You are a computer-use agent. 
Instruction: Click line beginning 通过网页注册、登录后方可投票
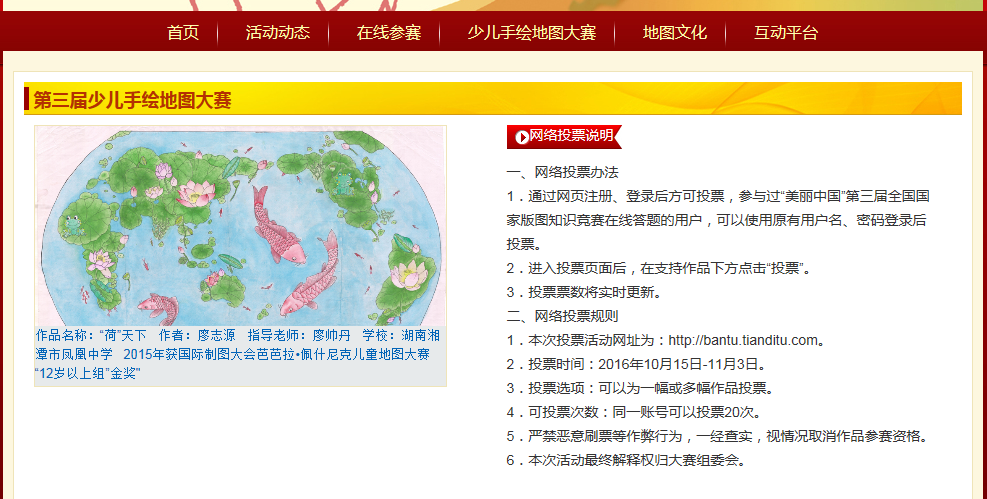coord(718,220)
